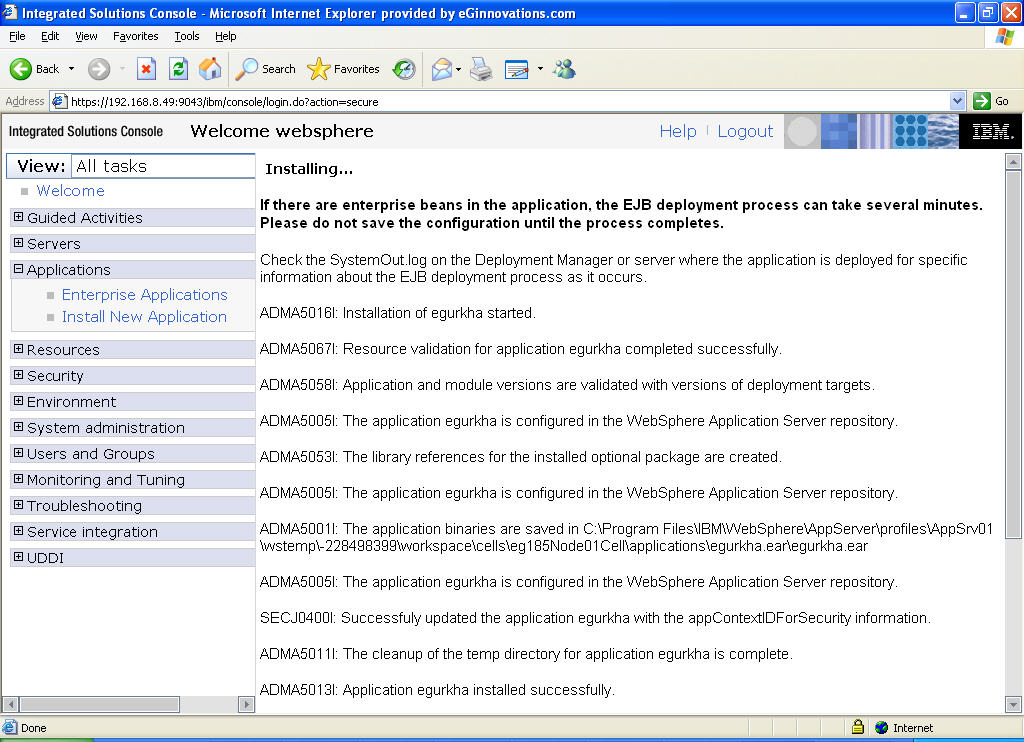This screenshot has height=742, width=1024.
Task: Click the SSL padlock status icon
Action: click(x=858, y=727)
